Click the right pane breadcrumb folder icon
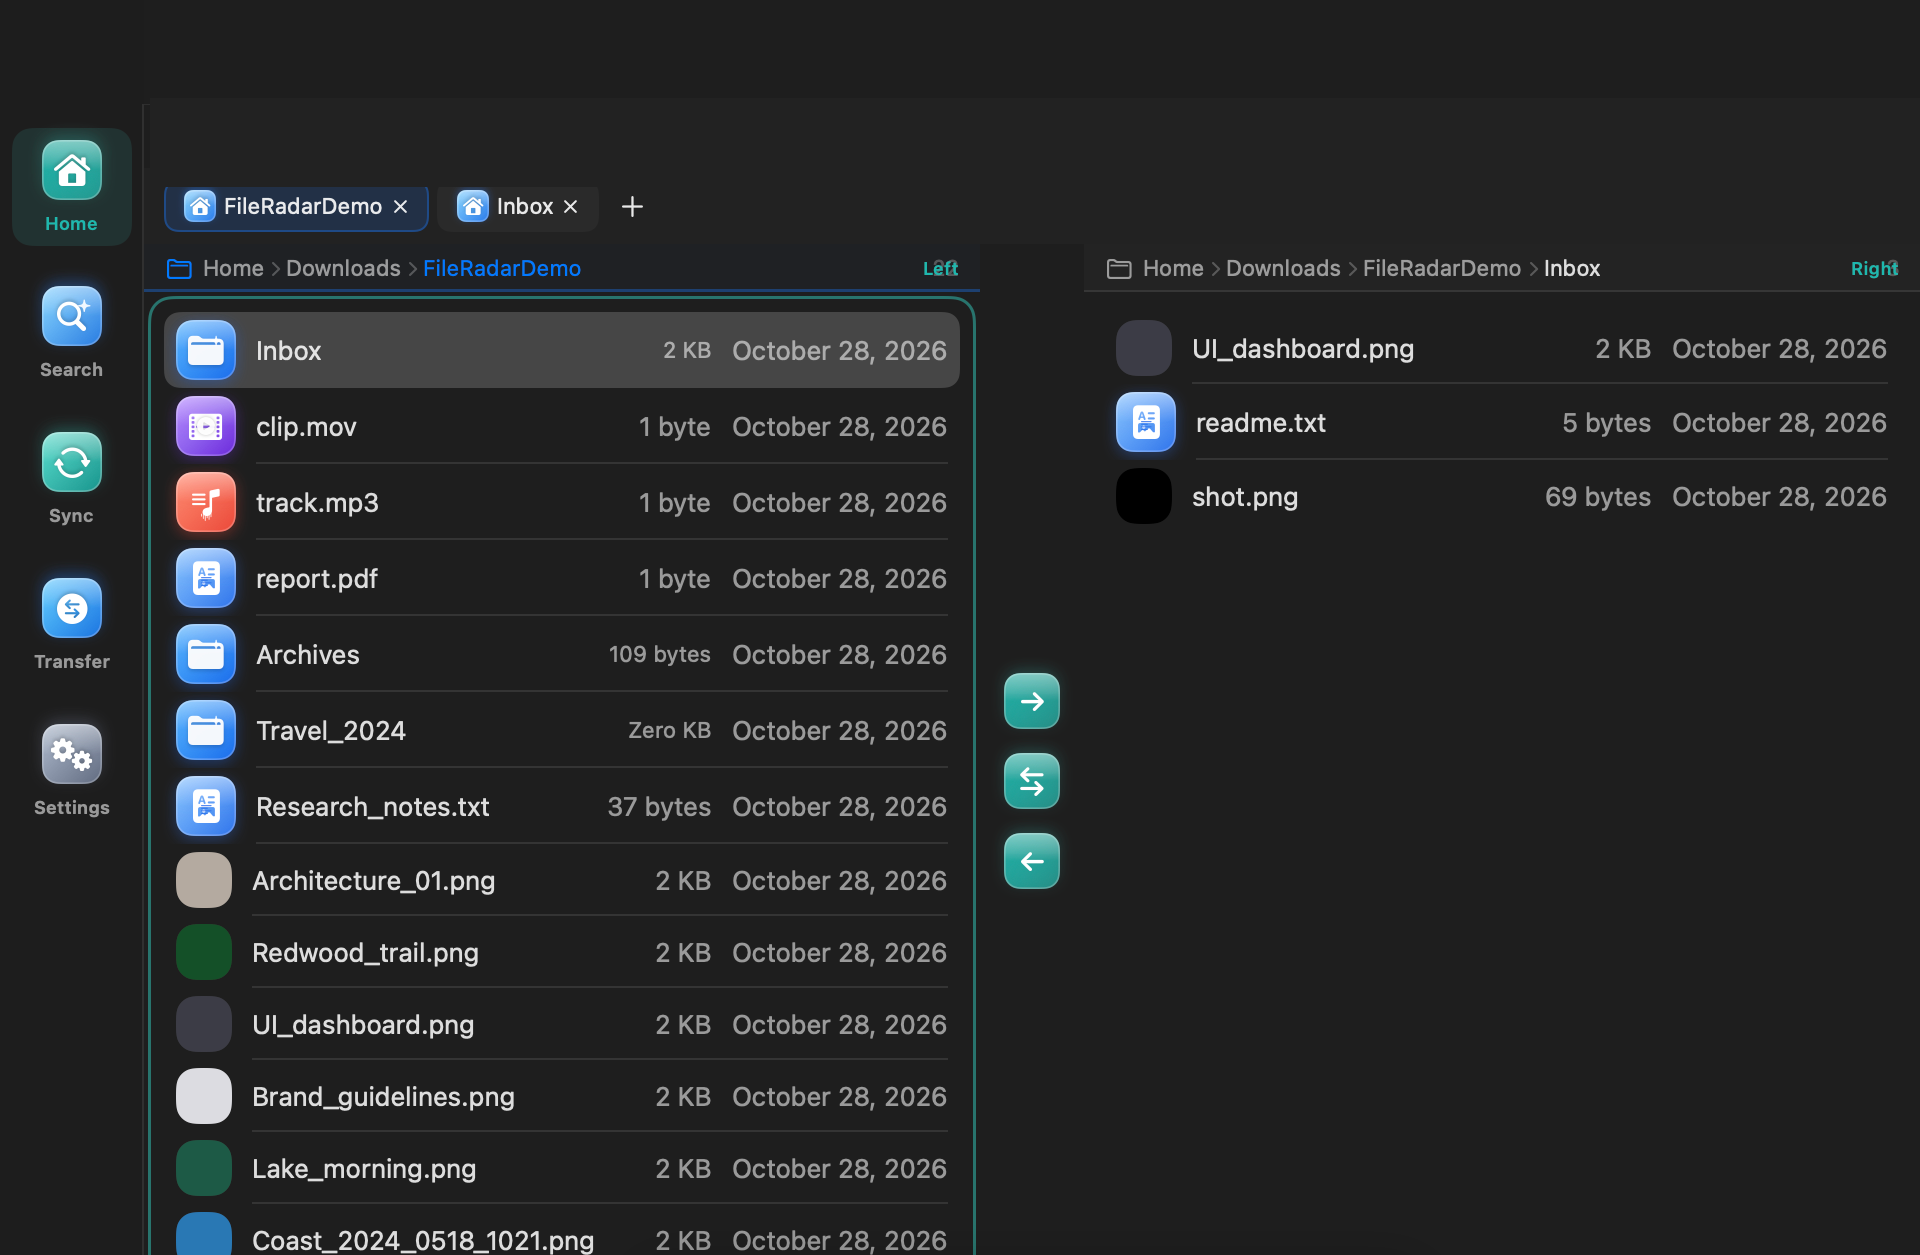Image resolution: width=1920 pixels, height=1255 pixels. click(x=1119, y=269)
